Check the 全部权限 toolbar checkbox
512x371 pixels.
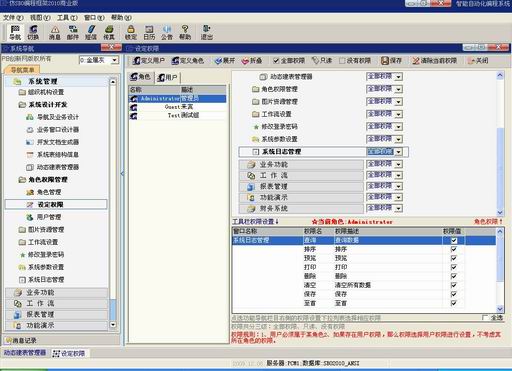click(x=276, y=61)
